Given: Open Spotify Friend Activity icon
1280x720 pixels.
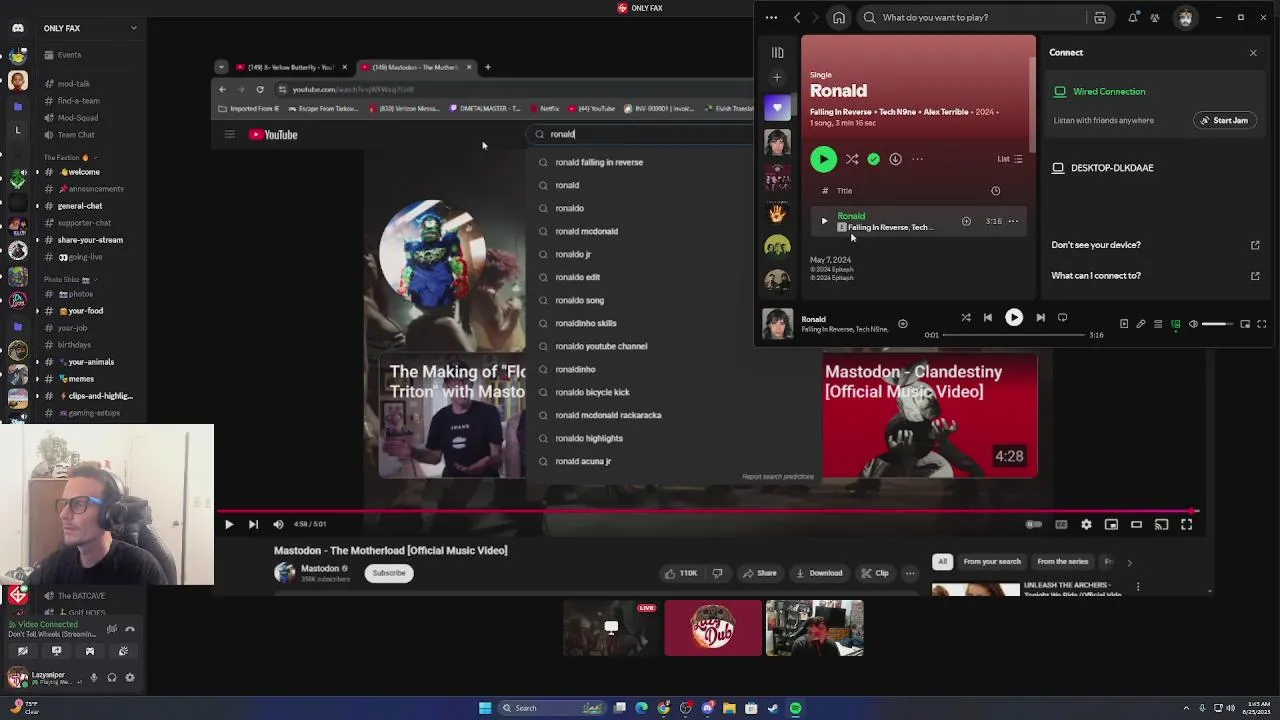Looking at the screenshot, I should tap(1155, 17).
